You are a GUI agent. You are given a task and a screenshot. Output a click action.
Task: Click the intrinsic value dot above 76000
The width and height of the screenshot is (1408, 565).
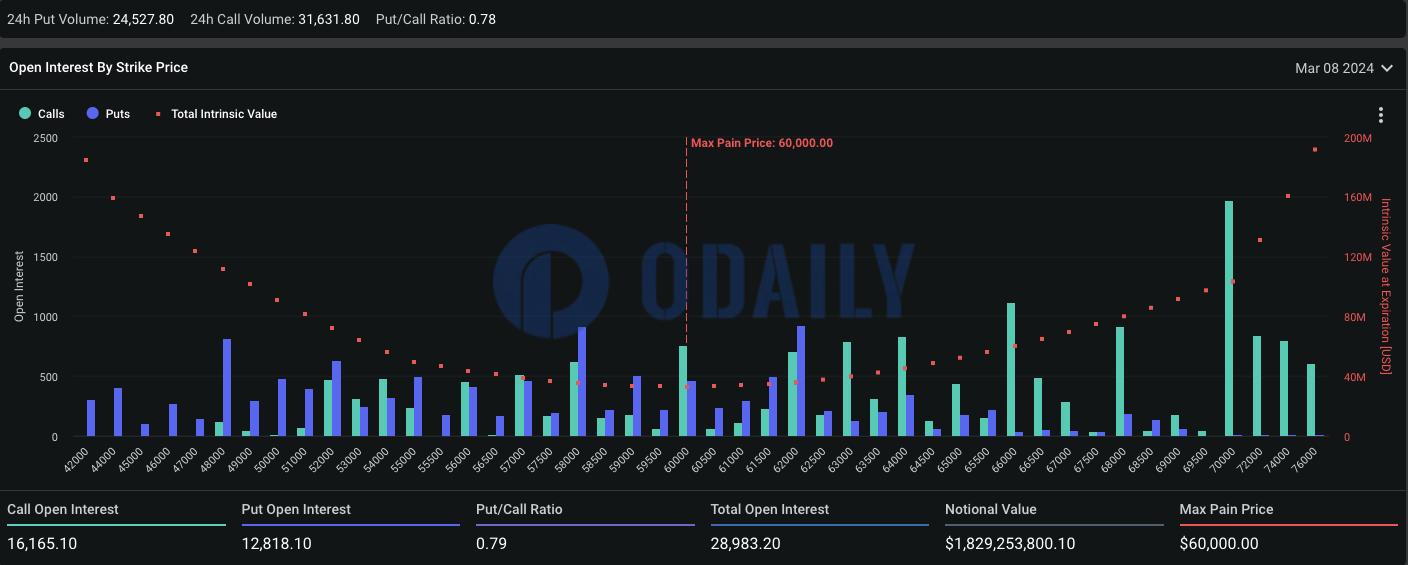(1315, 150)
